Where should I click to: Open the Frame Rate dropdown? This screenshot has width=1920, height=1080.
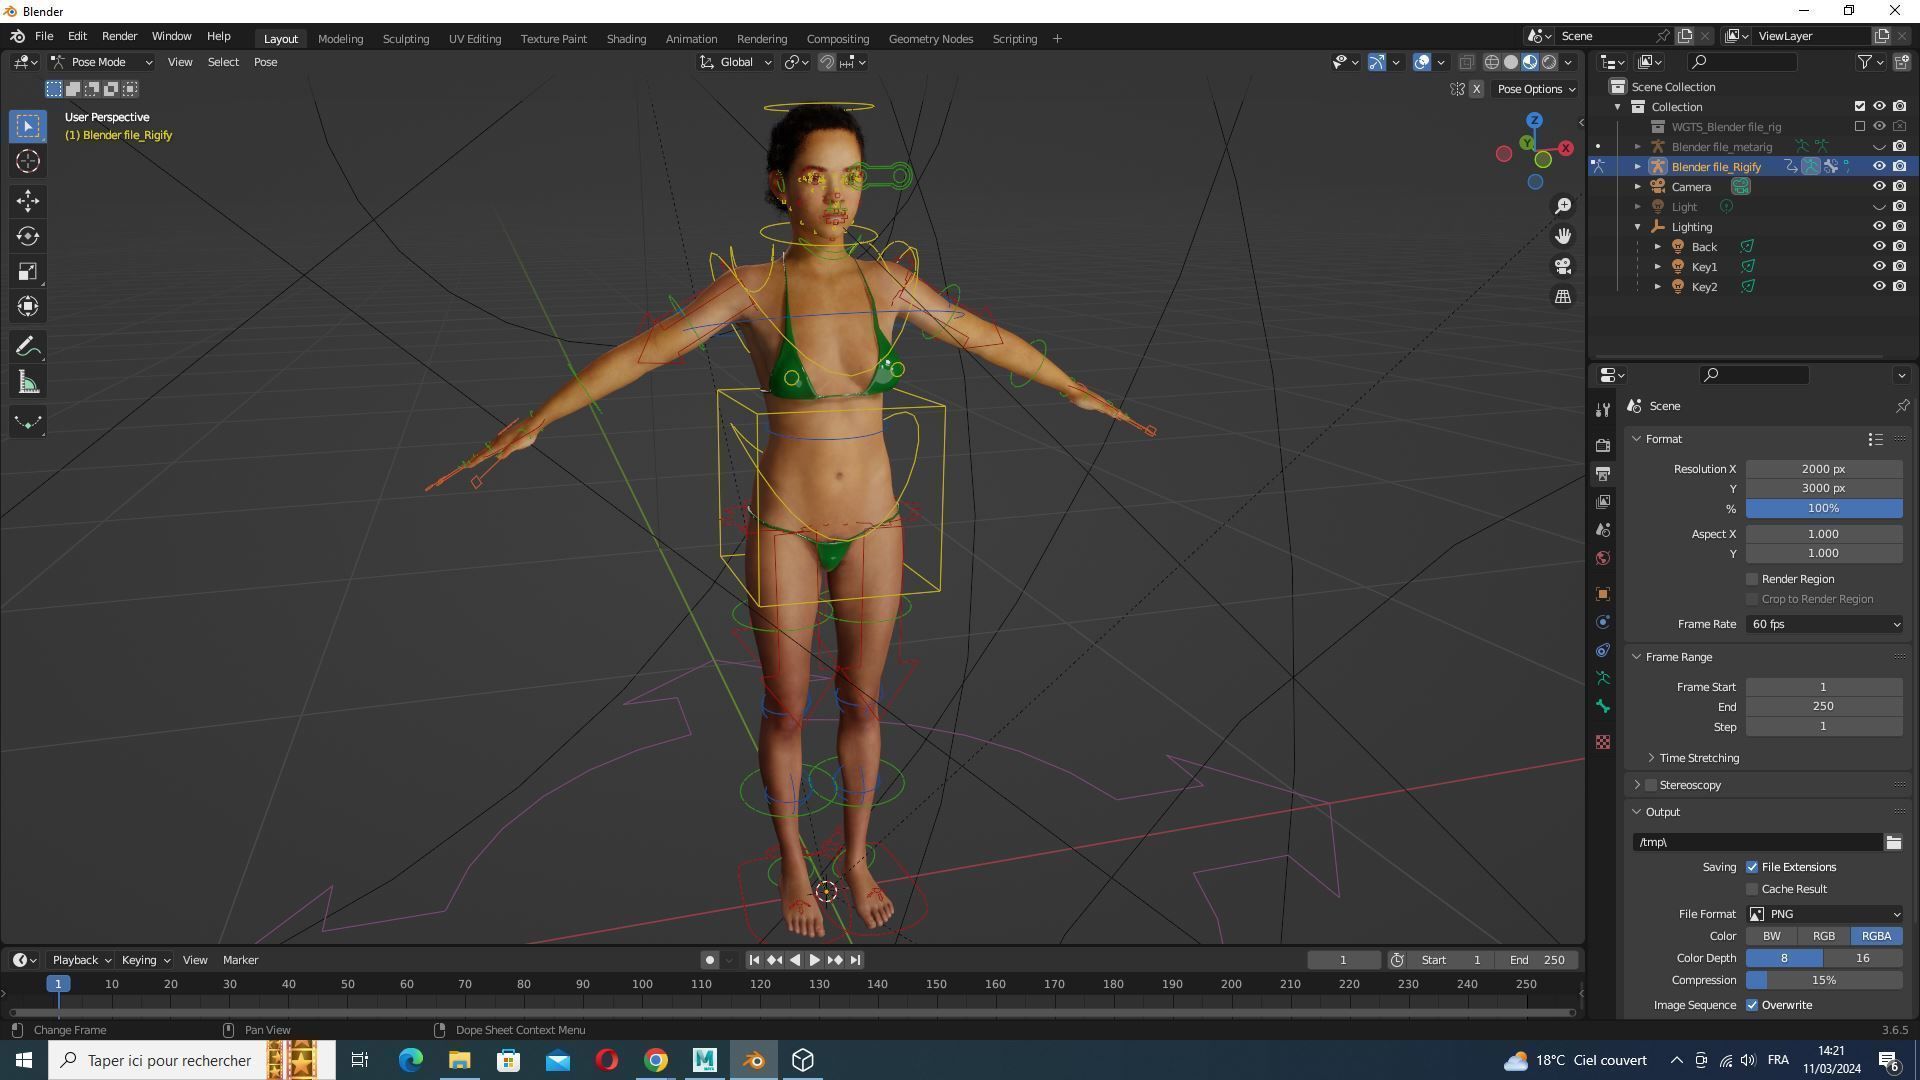coord(1824,624)
